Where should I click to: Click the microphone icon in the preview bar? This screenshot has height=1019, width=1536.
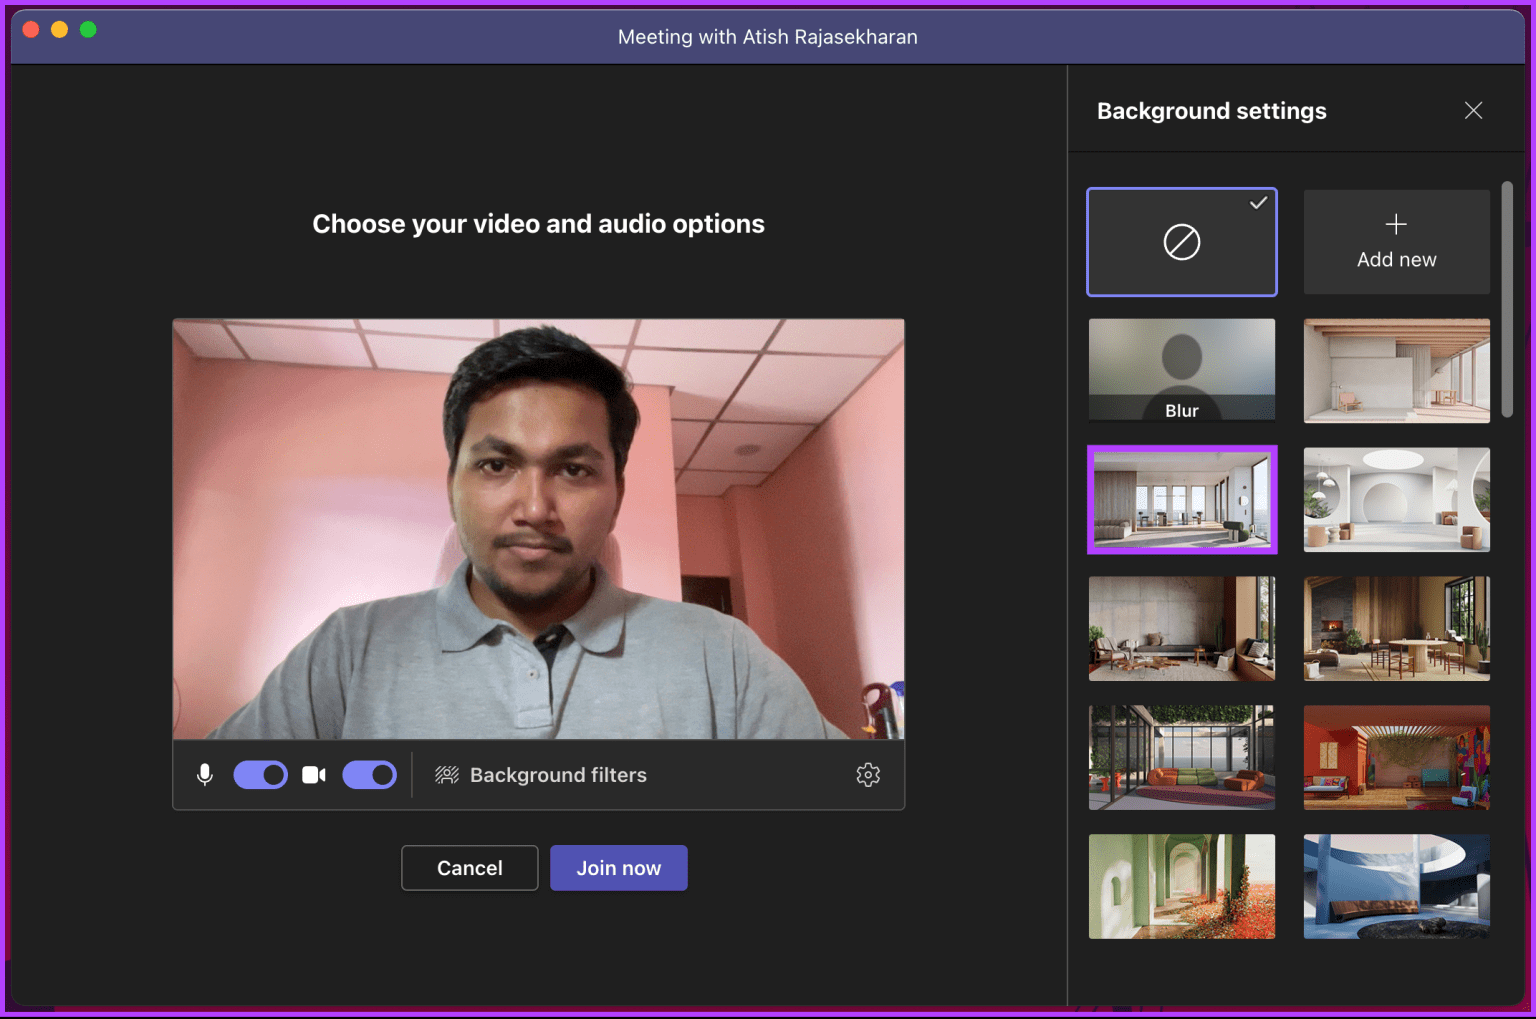[x=204, y=774]
